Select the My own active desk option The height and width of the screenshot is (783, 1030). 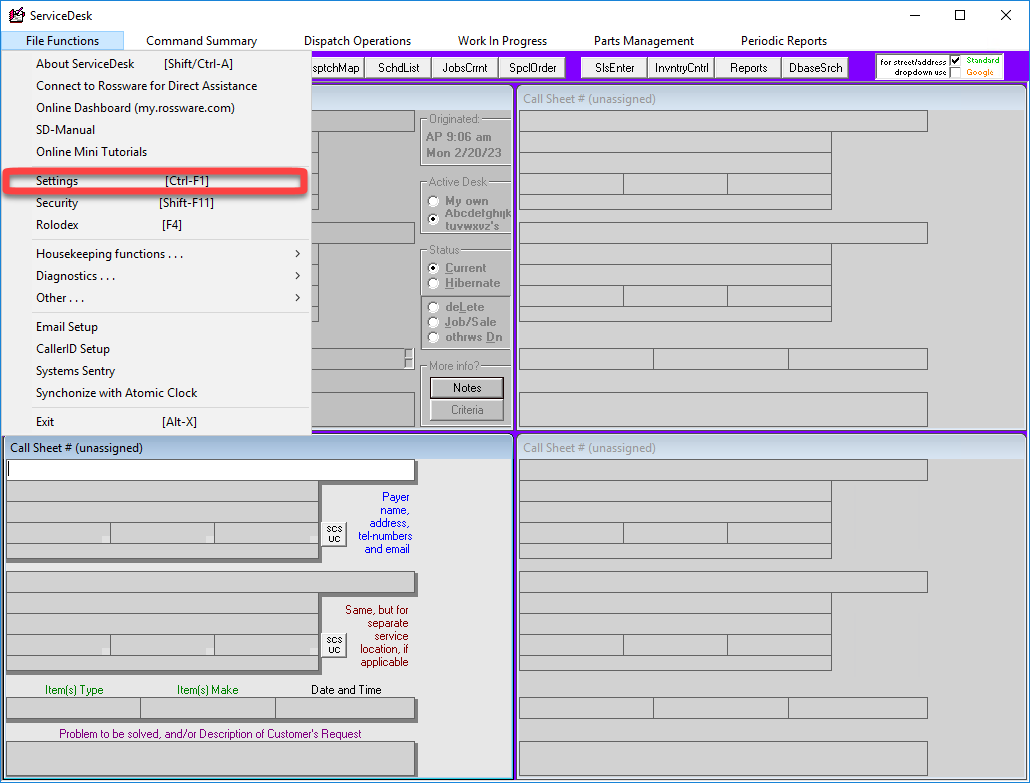pyautogui.click(x=434, y=201)
